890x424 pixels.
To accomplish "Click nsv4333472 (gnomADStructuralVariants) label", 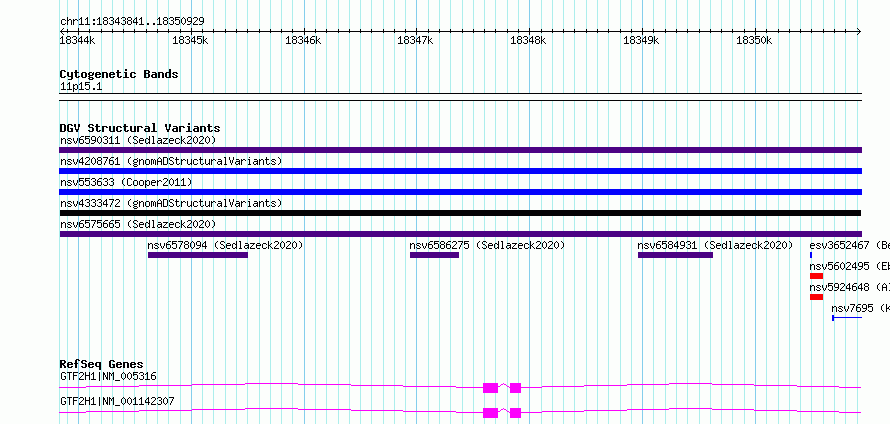I will coord(171,203).
